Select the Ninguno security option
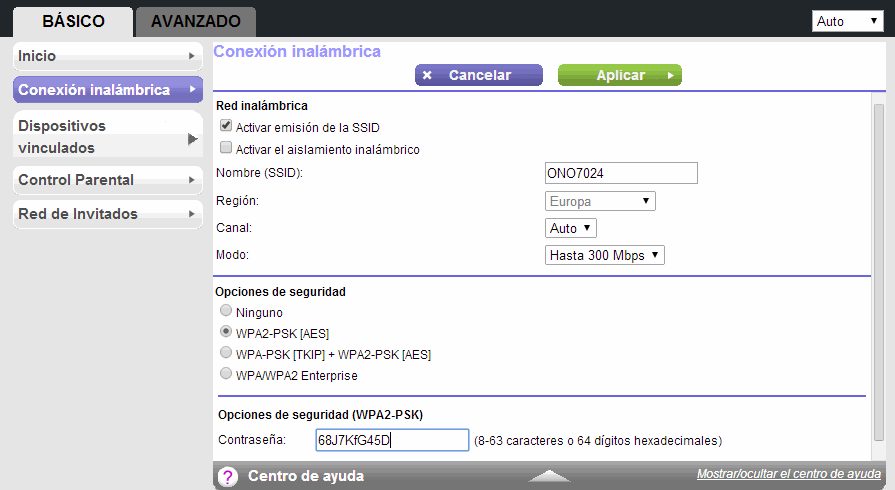The image size is (895, 490). (226, 311)
